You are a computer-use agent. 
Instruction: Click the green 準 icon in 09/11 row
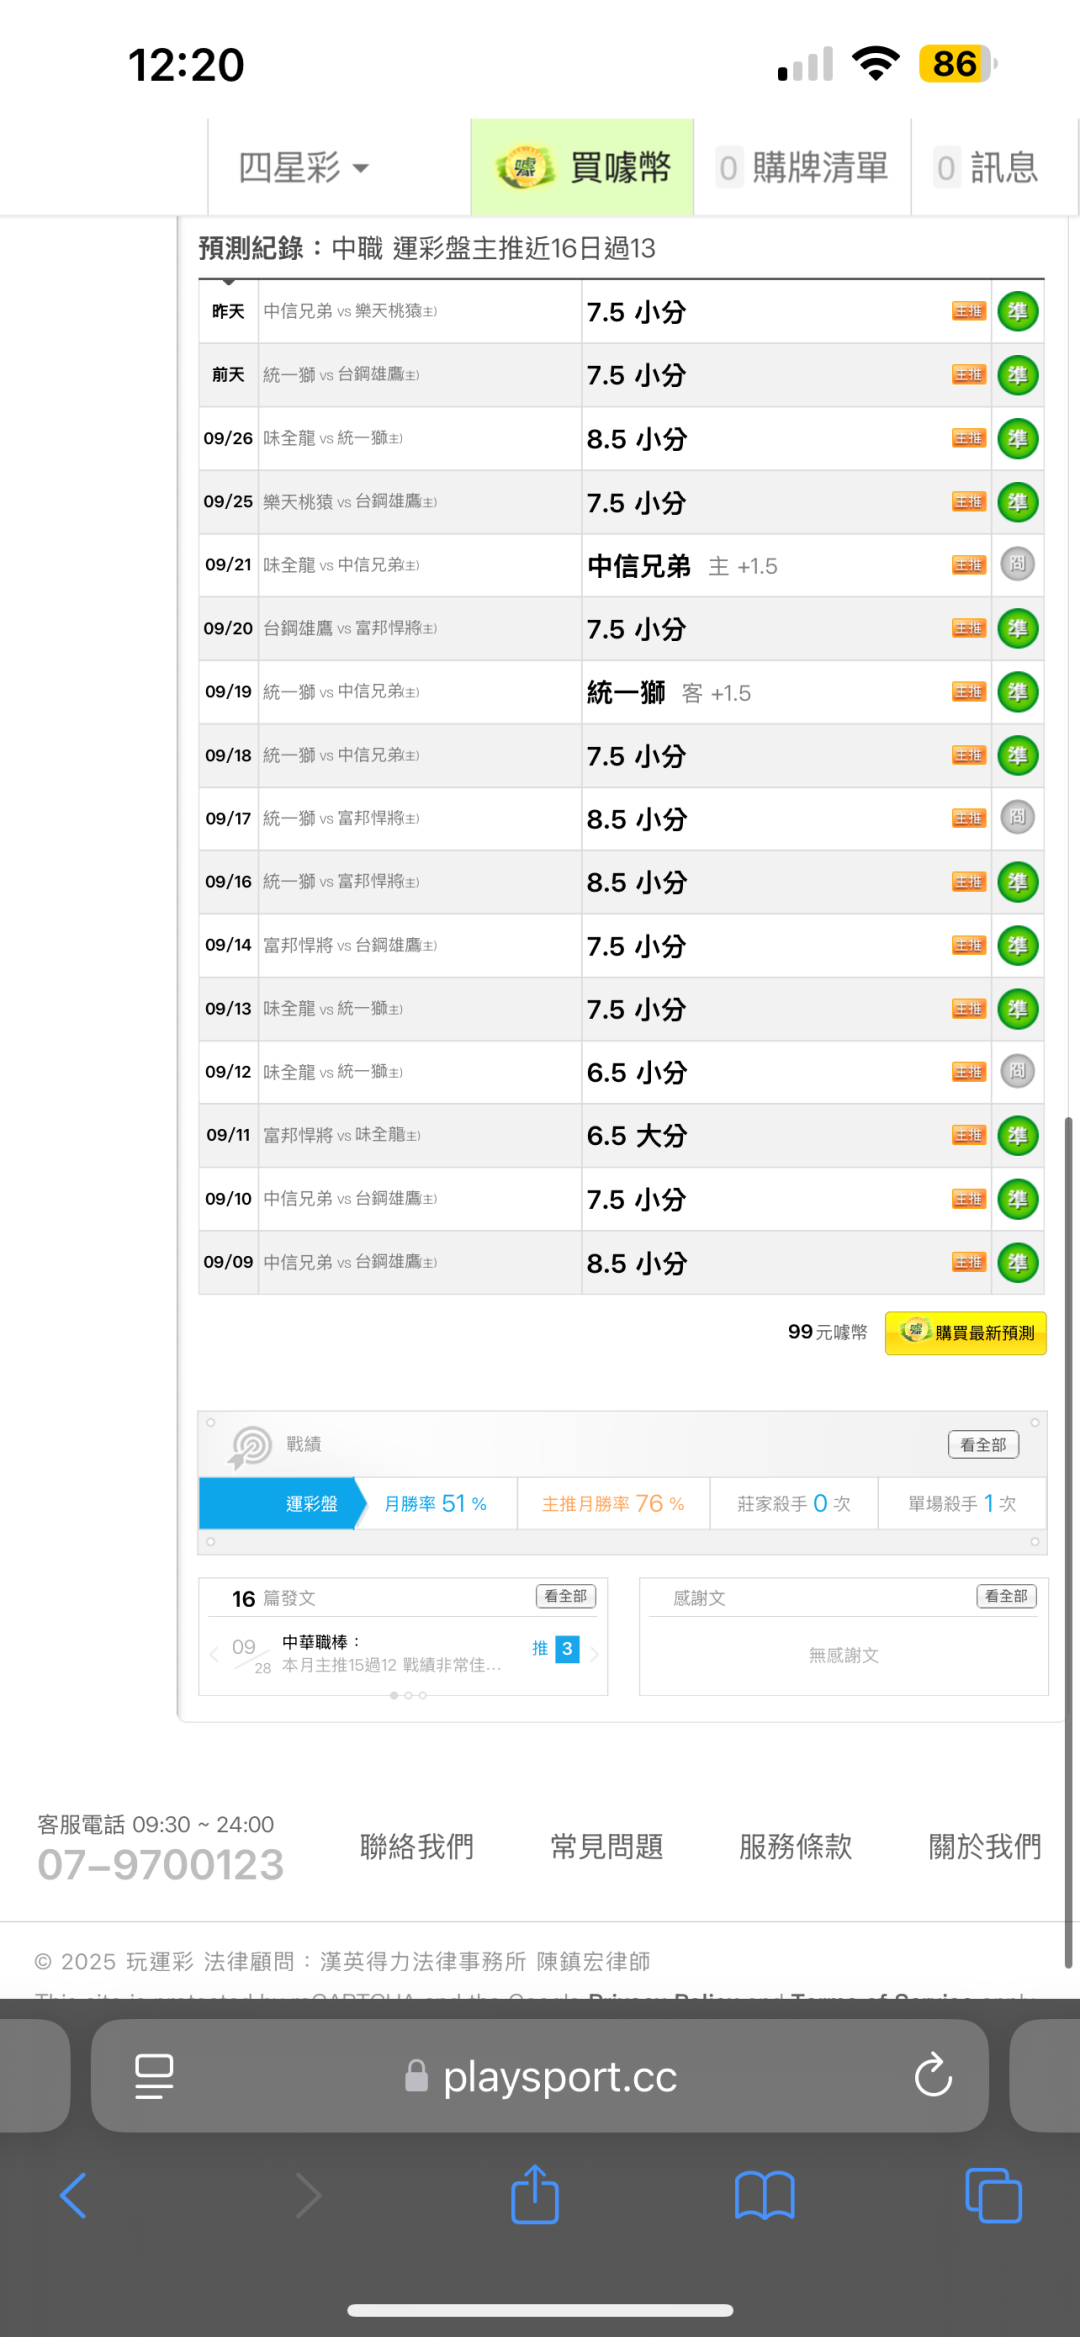[1018, 1135]
